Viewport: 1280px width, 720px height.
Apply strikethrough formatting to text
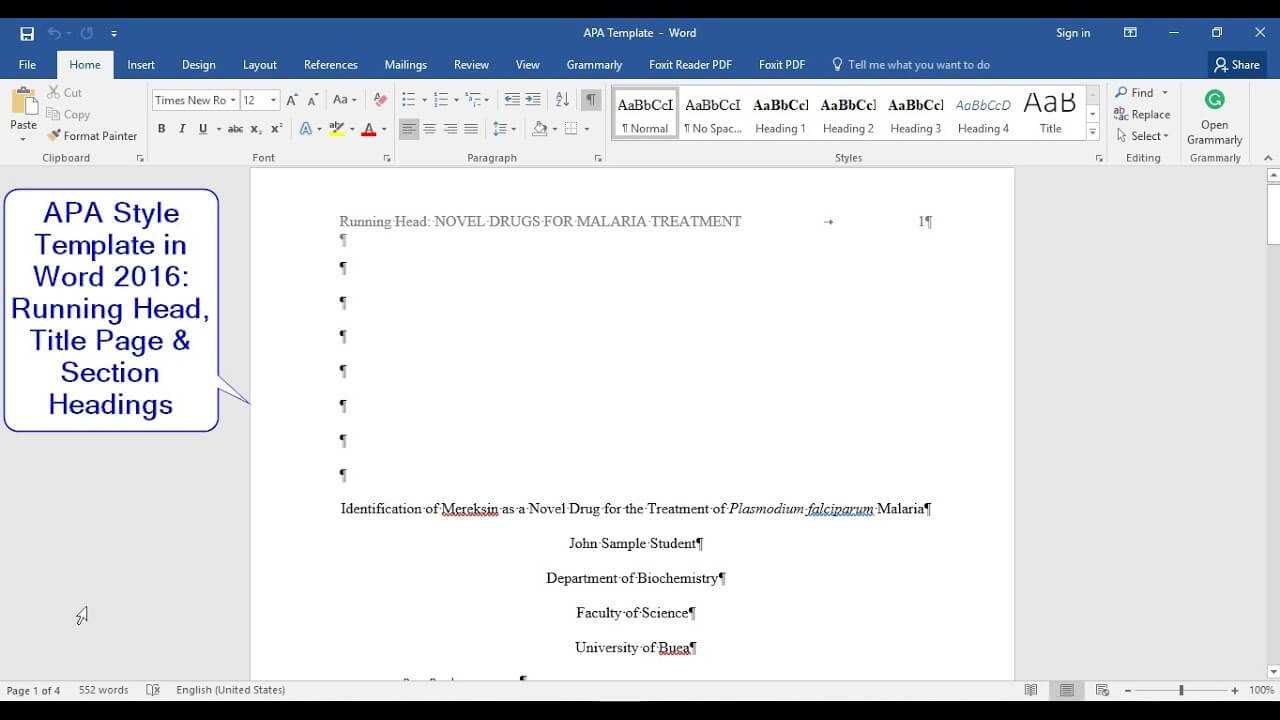coord(235,129)
